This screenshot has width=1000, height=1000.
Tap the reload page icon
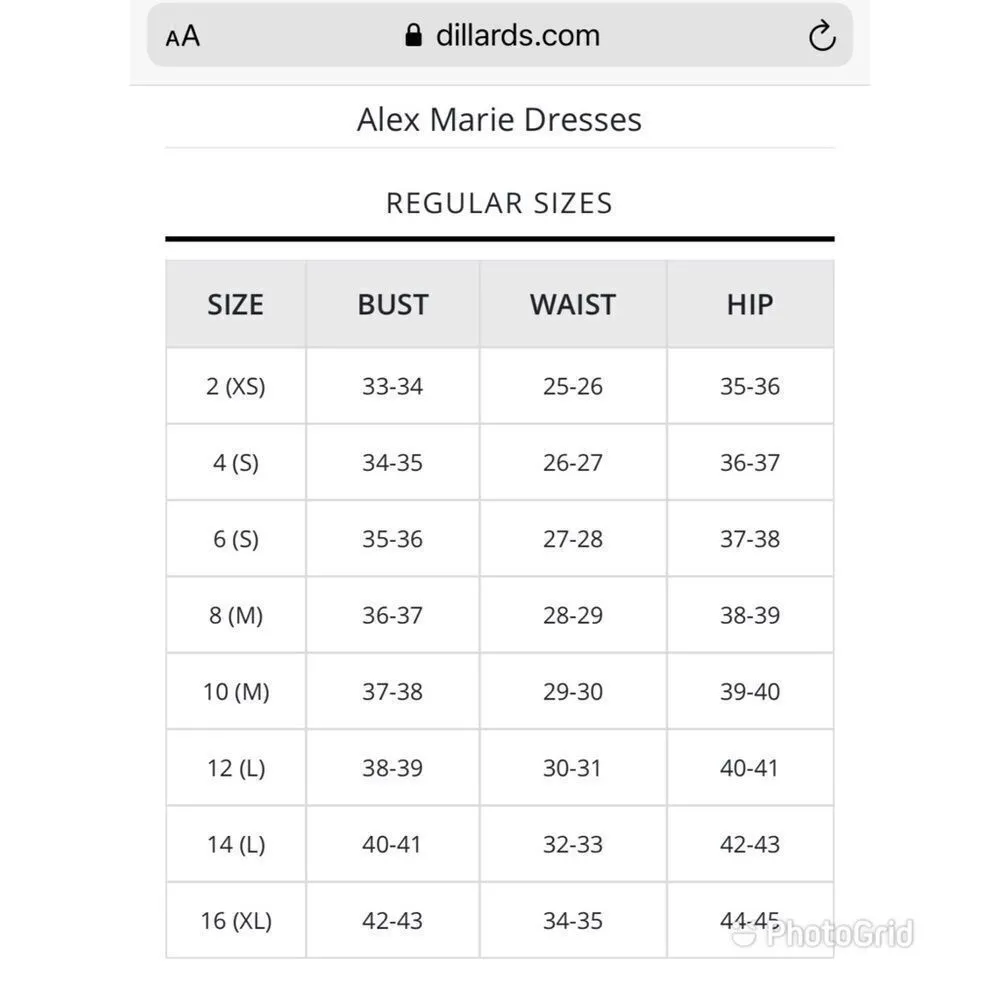click(821, 37)
